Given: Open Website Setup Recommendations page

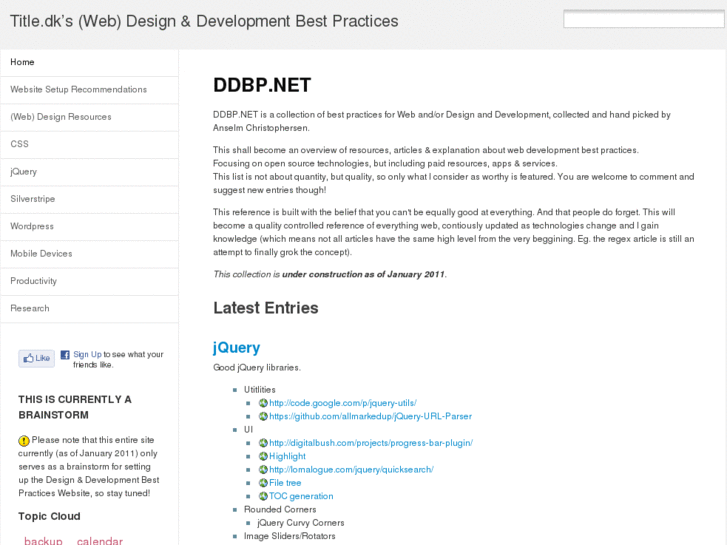Looking at the screenshot, I should [x=89, y=90].
